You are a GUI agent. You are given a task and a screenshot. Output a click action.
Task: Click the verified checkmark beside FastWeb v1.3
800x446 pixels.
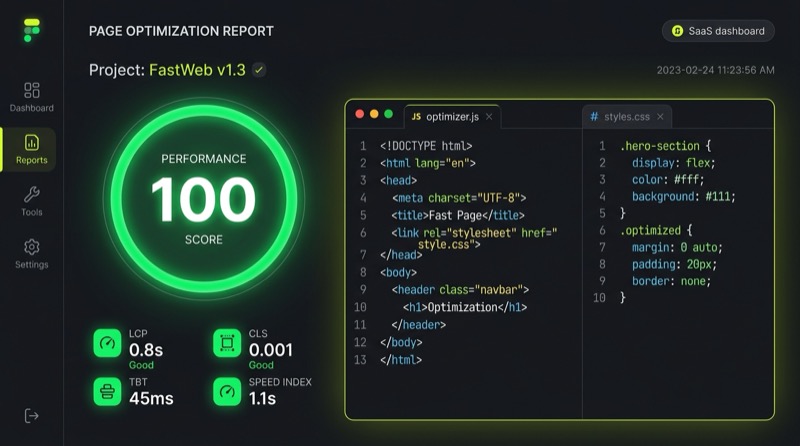[259, 70]
